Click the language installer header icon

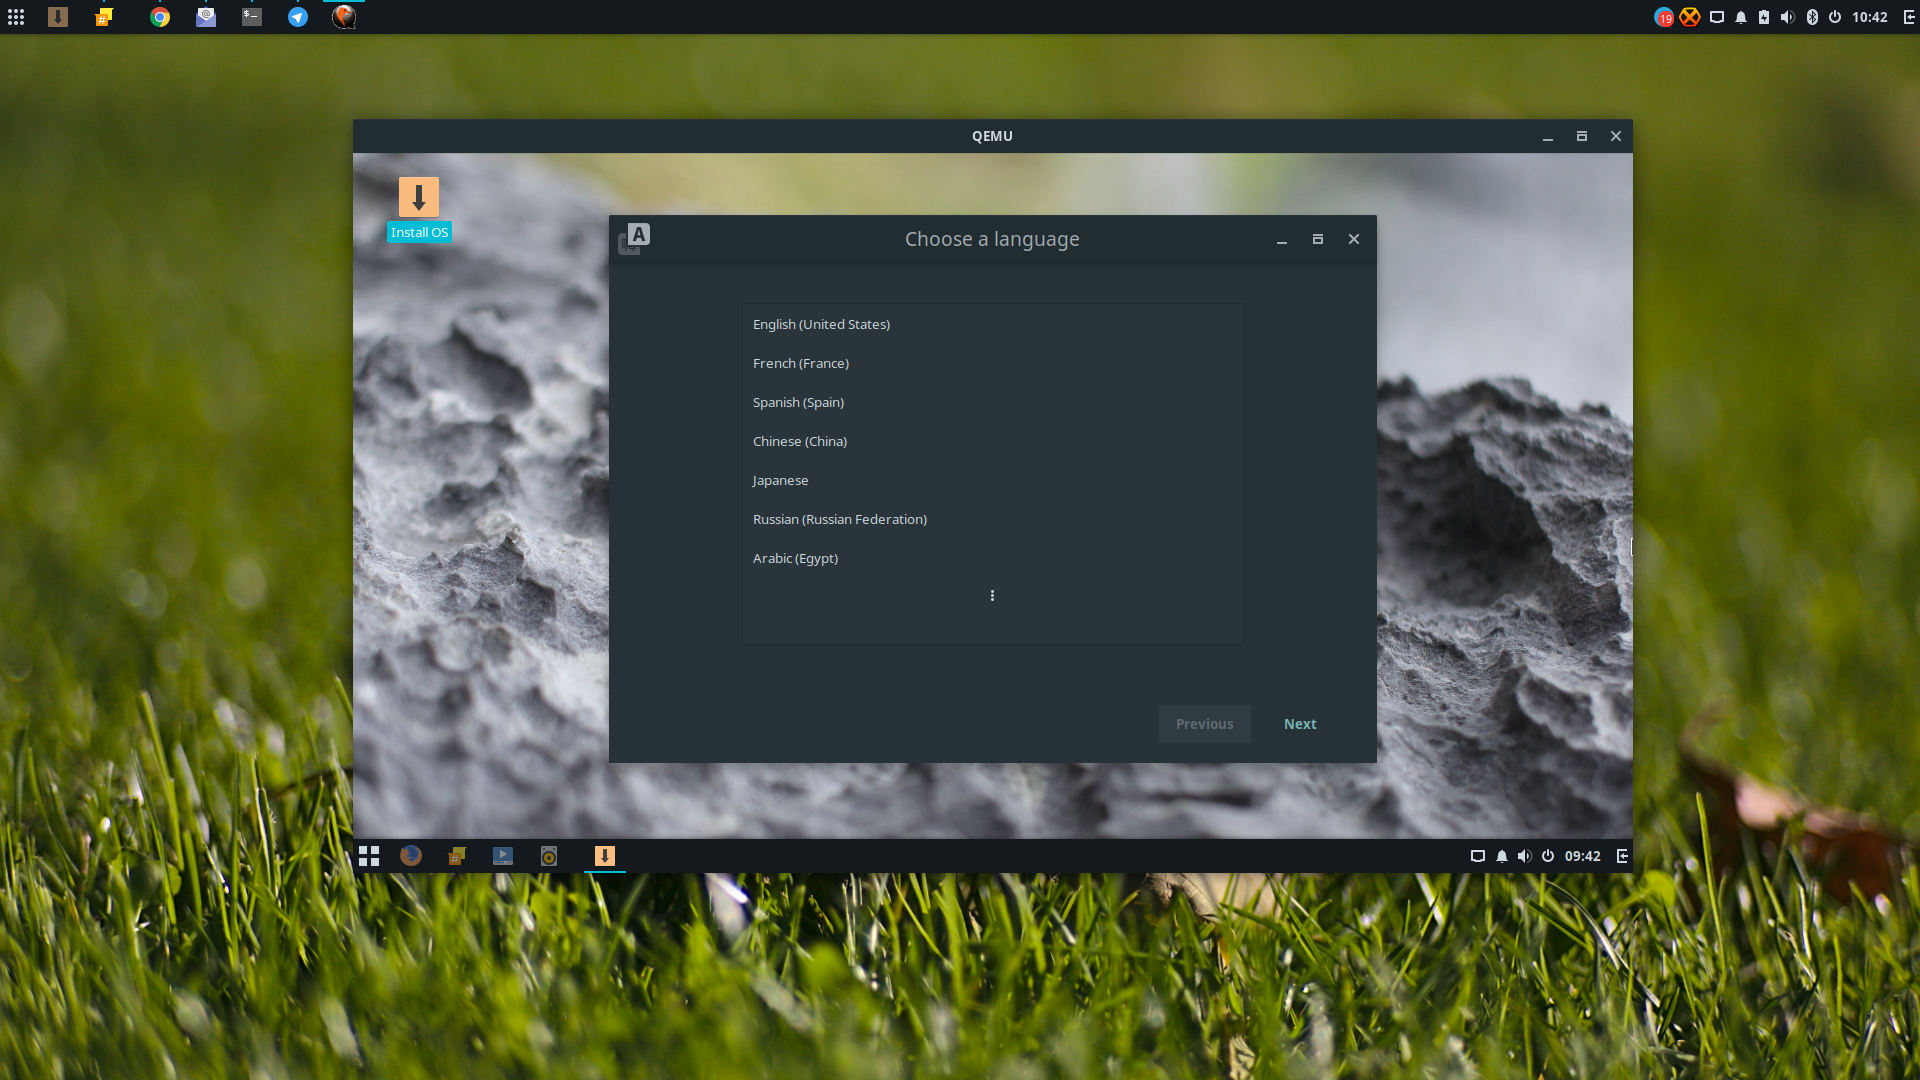pos(634,239)
